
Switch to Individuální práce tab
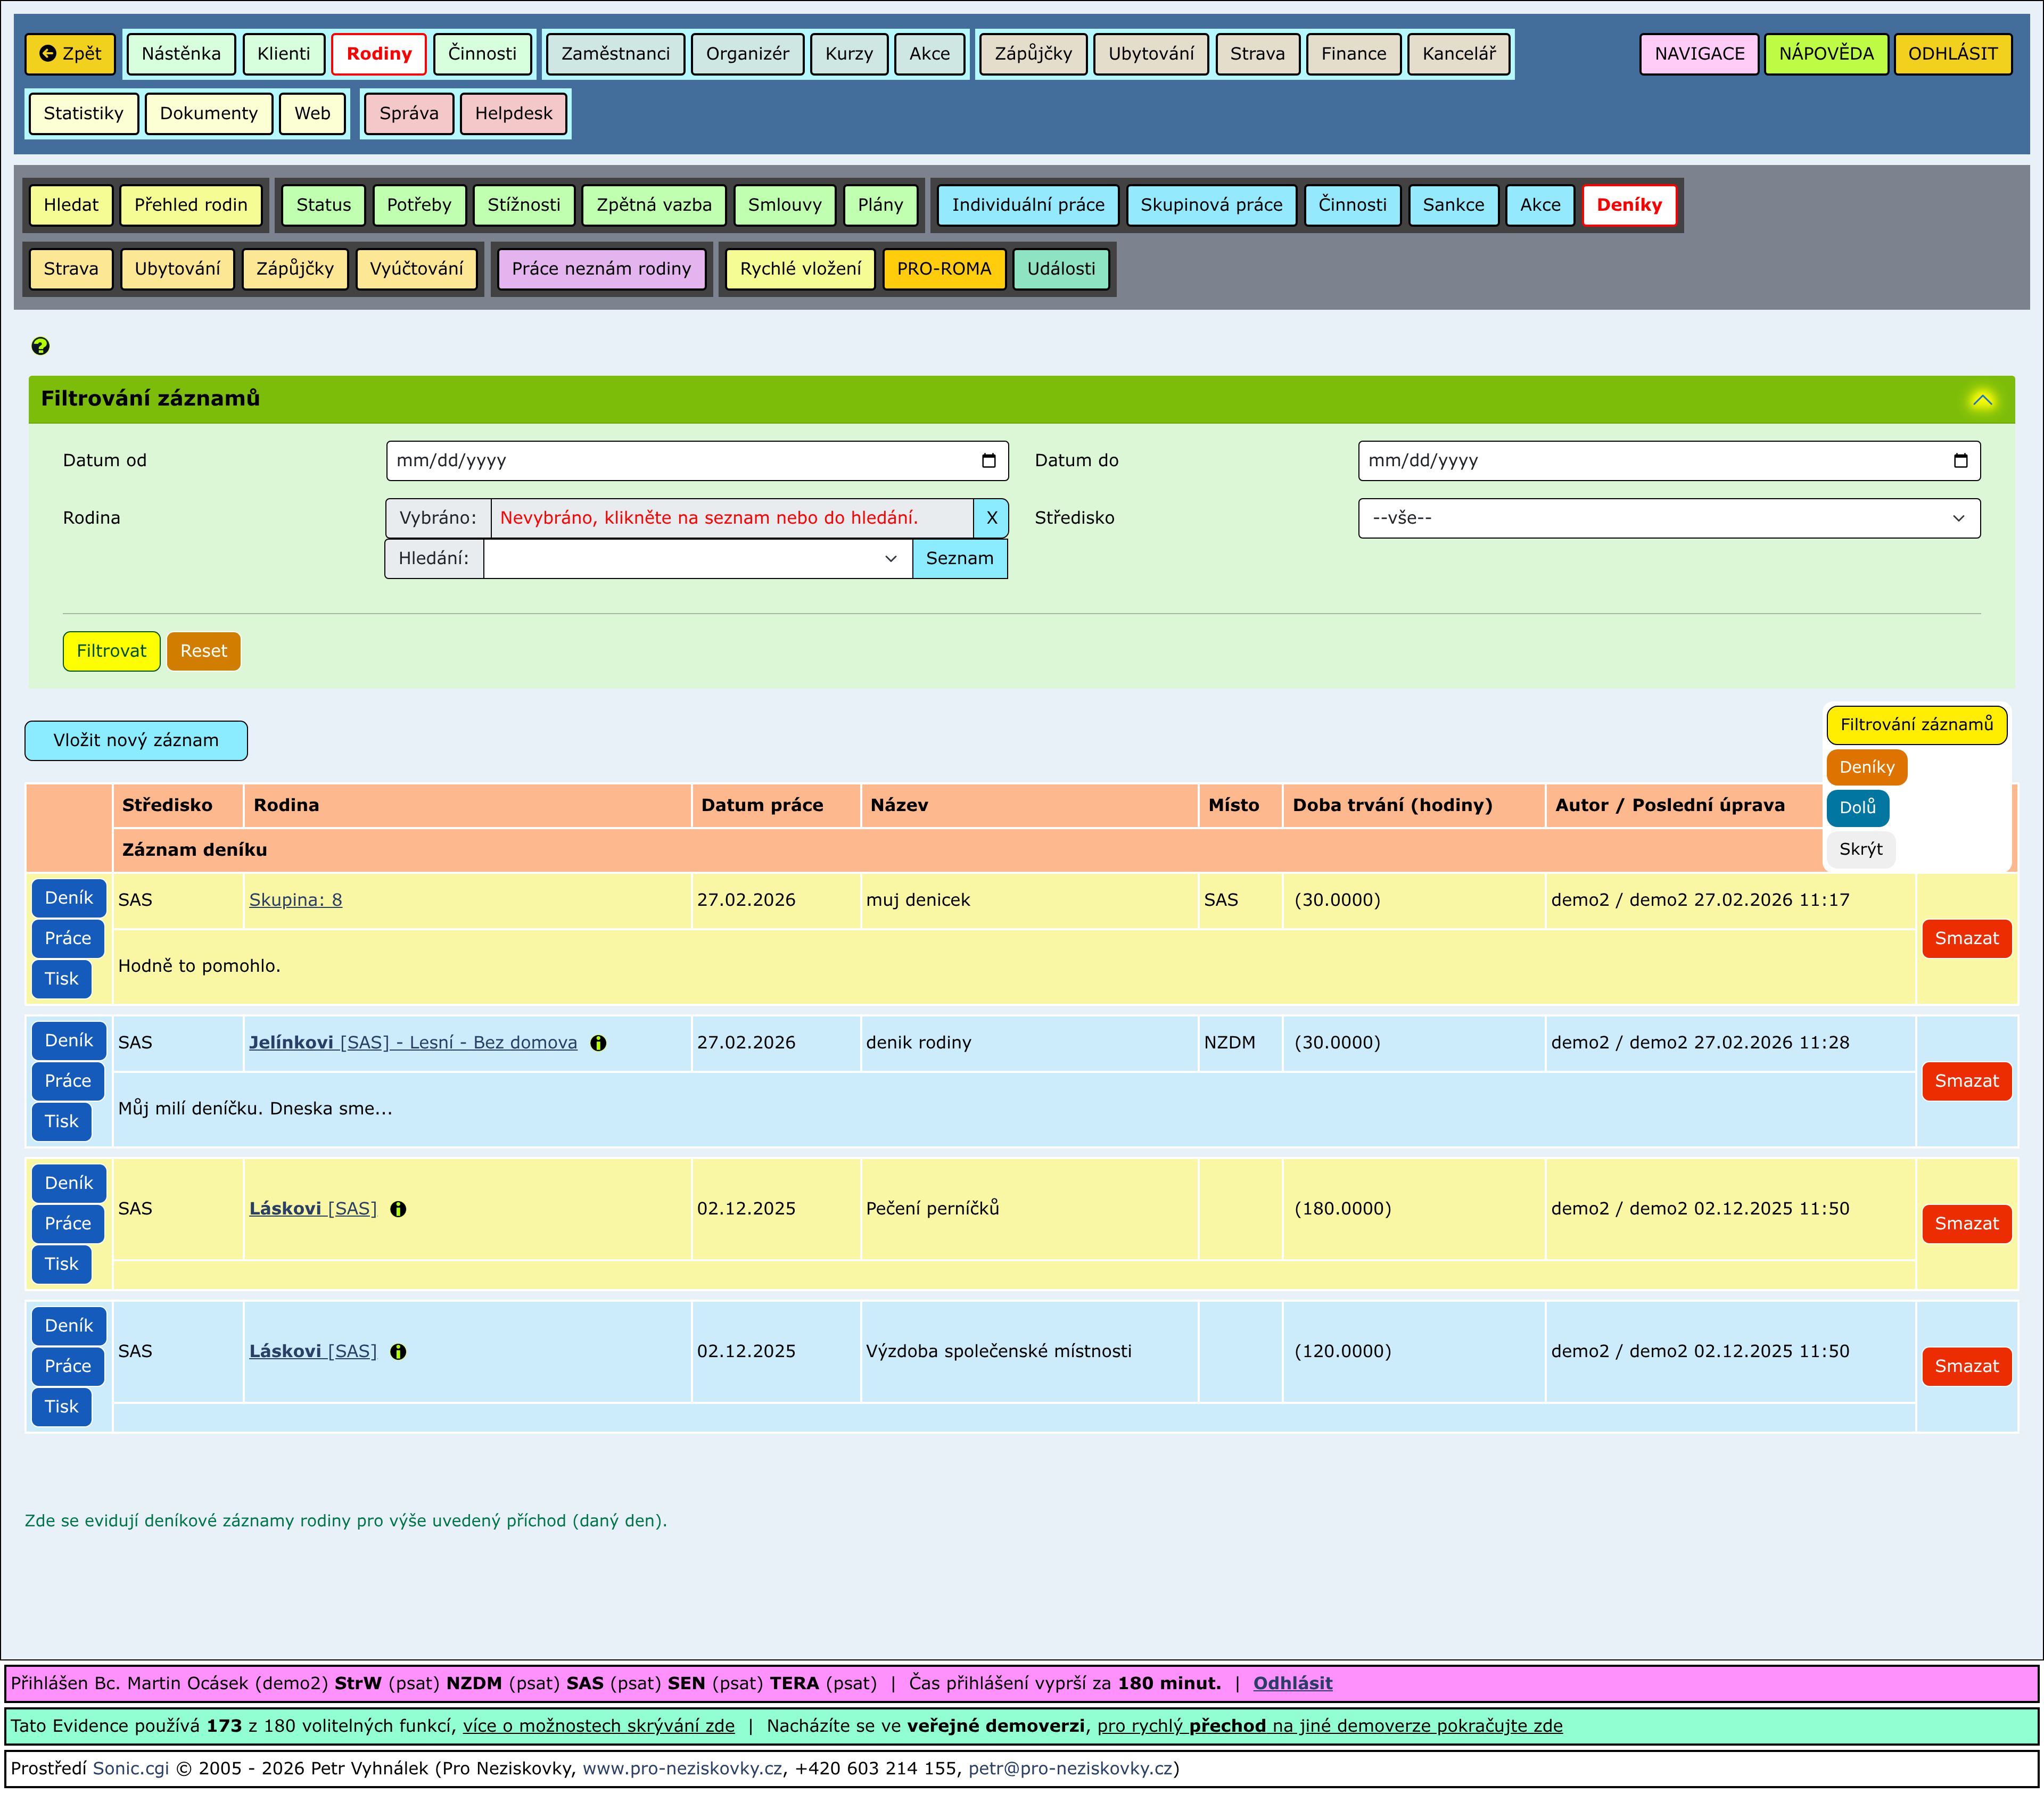[x=1027, y=205]
